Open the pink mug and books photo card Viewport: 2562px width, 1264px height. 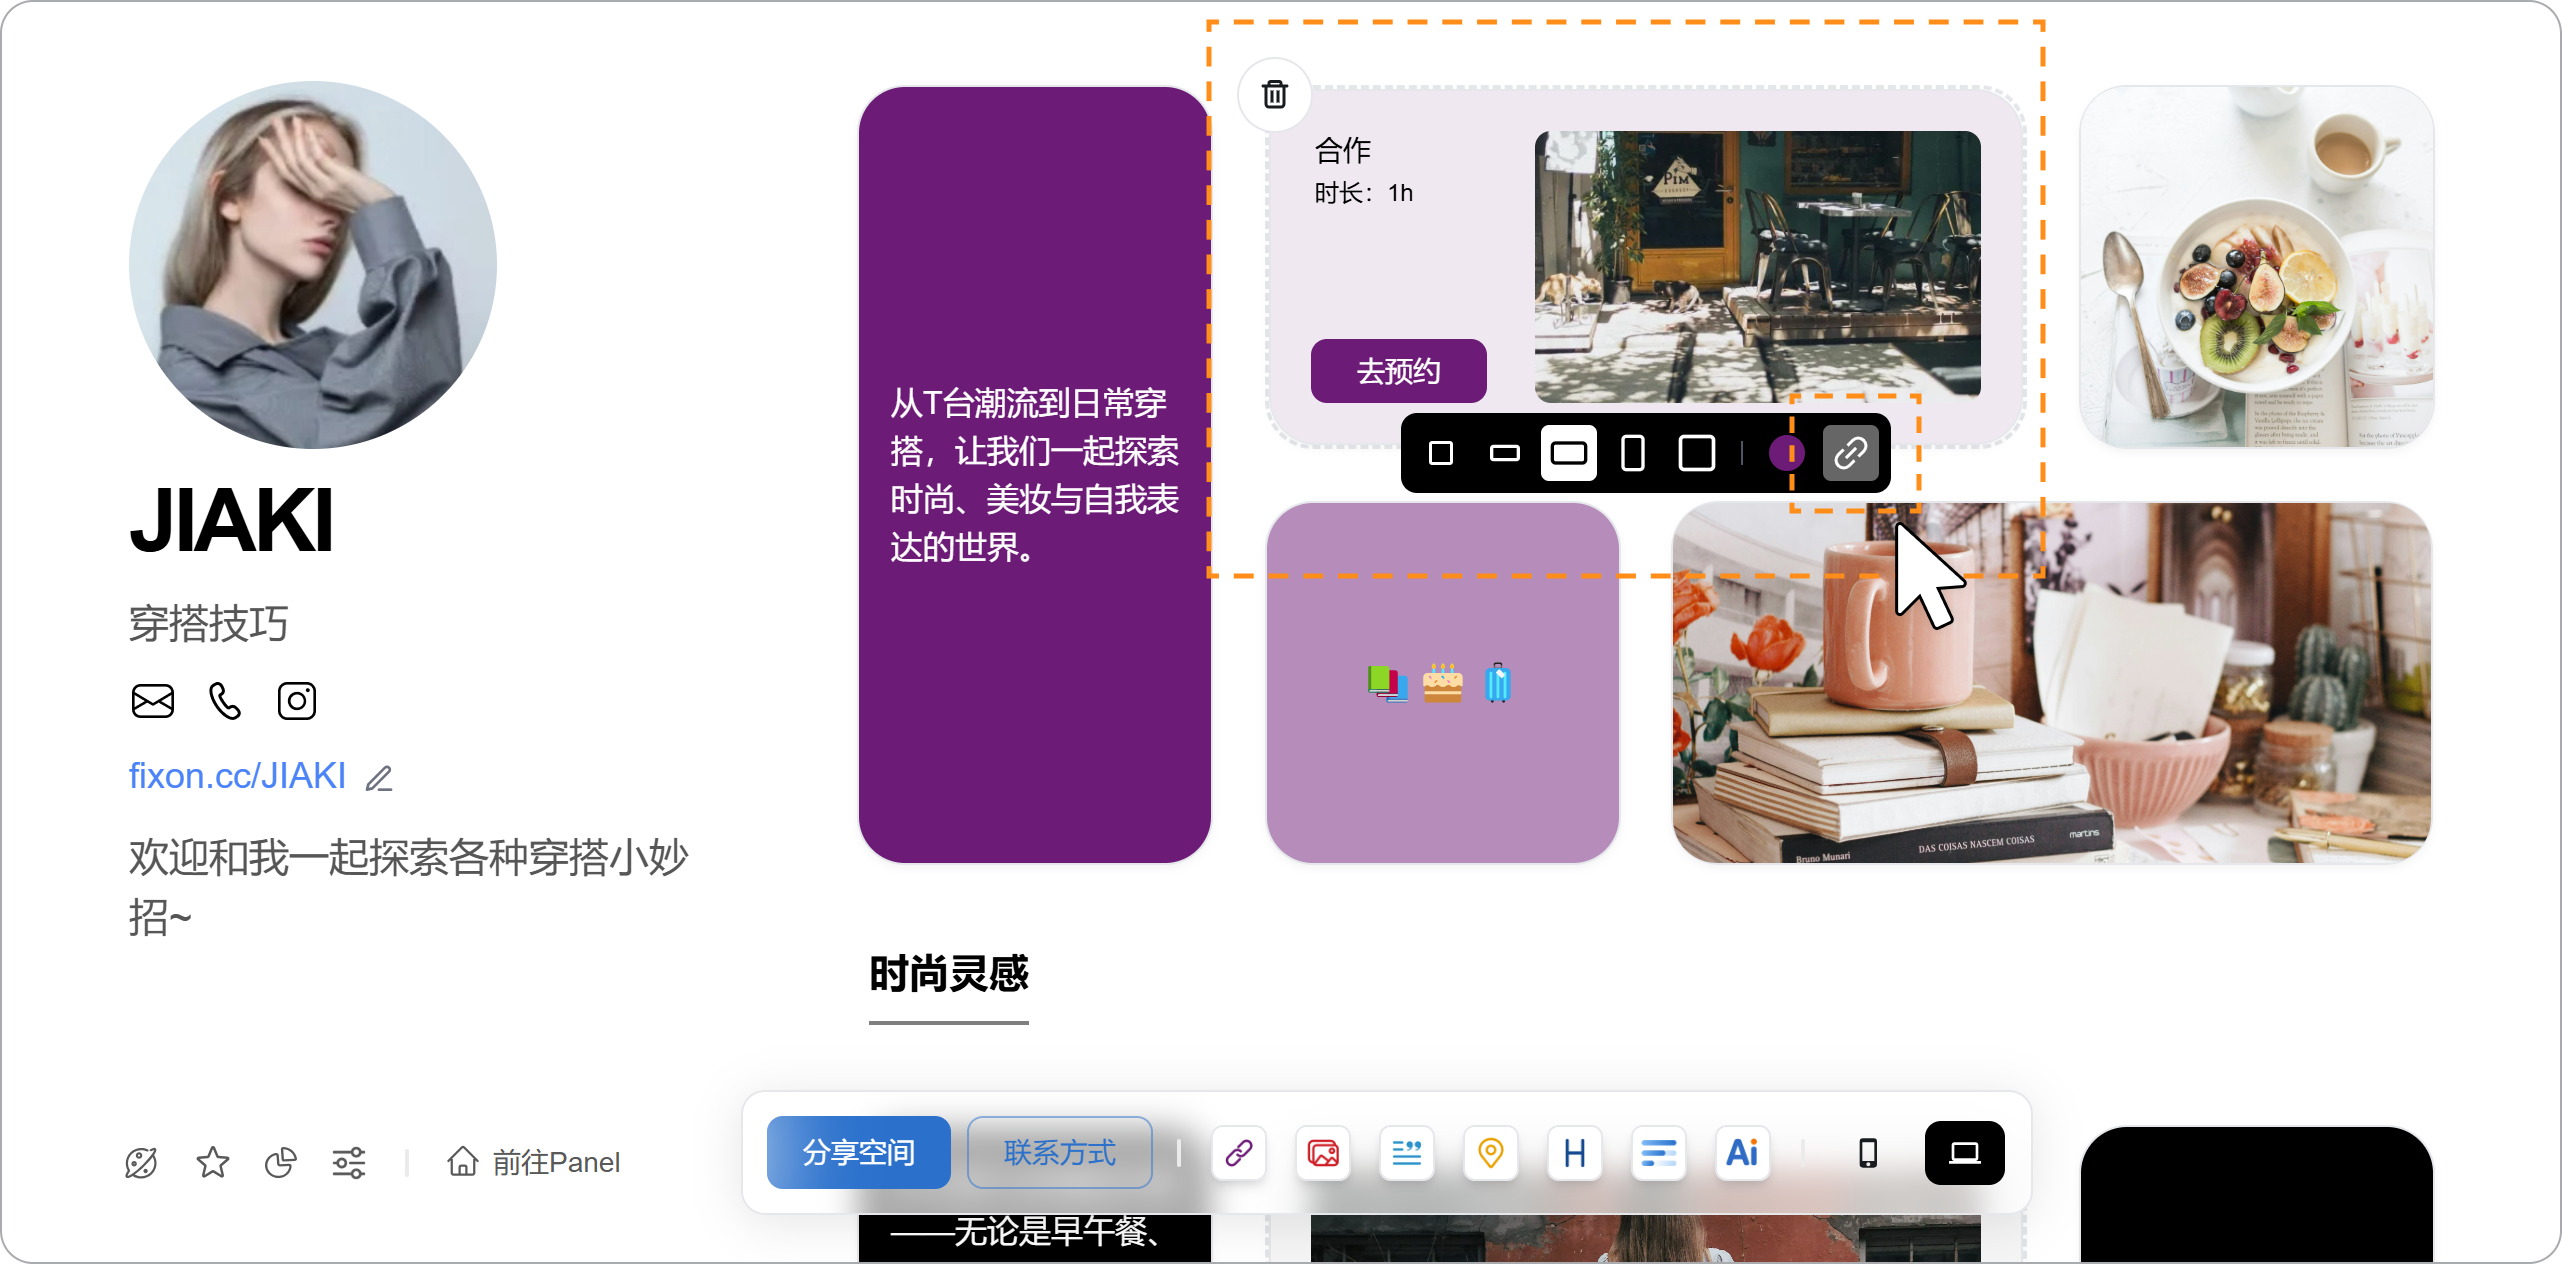point(2052,683)
